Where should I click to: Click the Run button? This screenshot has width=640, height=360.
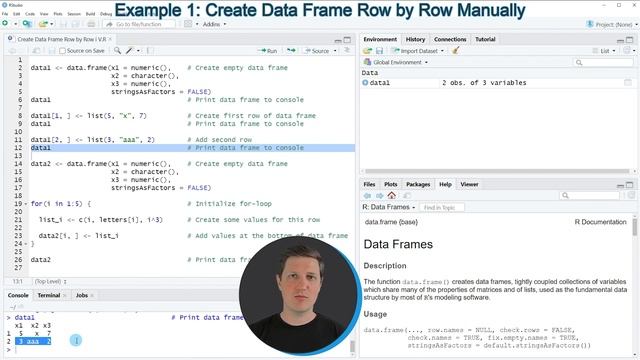point(267,51)
